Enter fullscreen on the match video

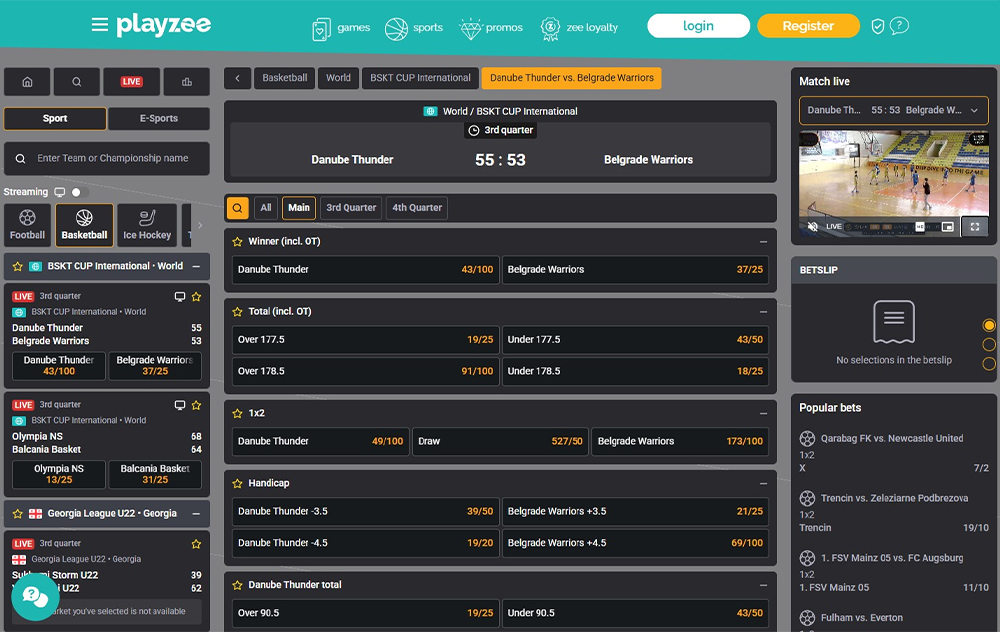[974, 227]
